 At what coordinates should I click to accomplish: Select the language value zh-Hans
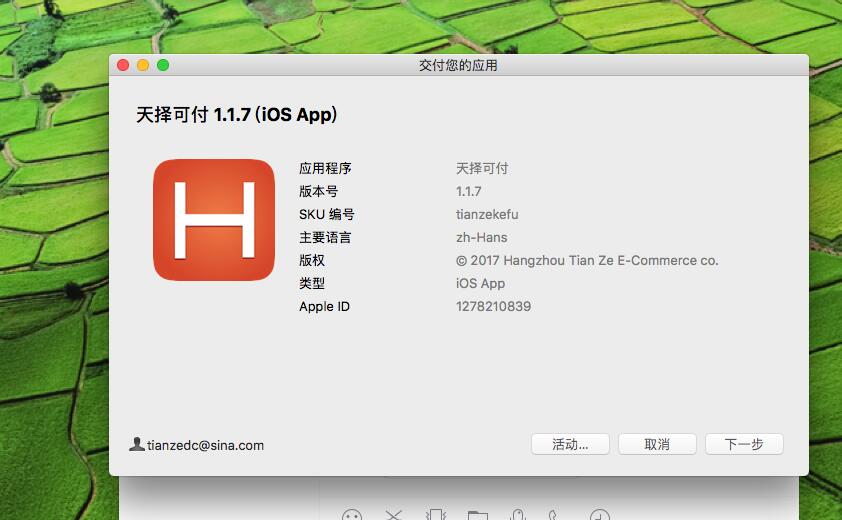(x=482, y=237)
